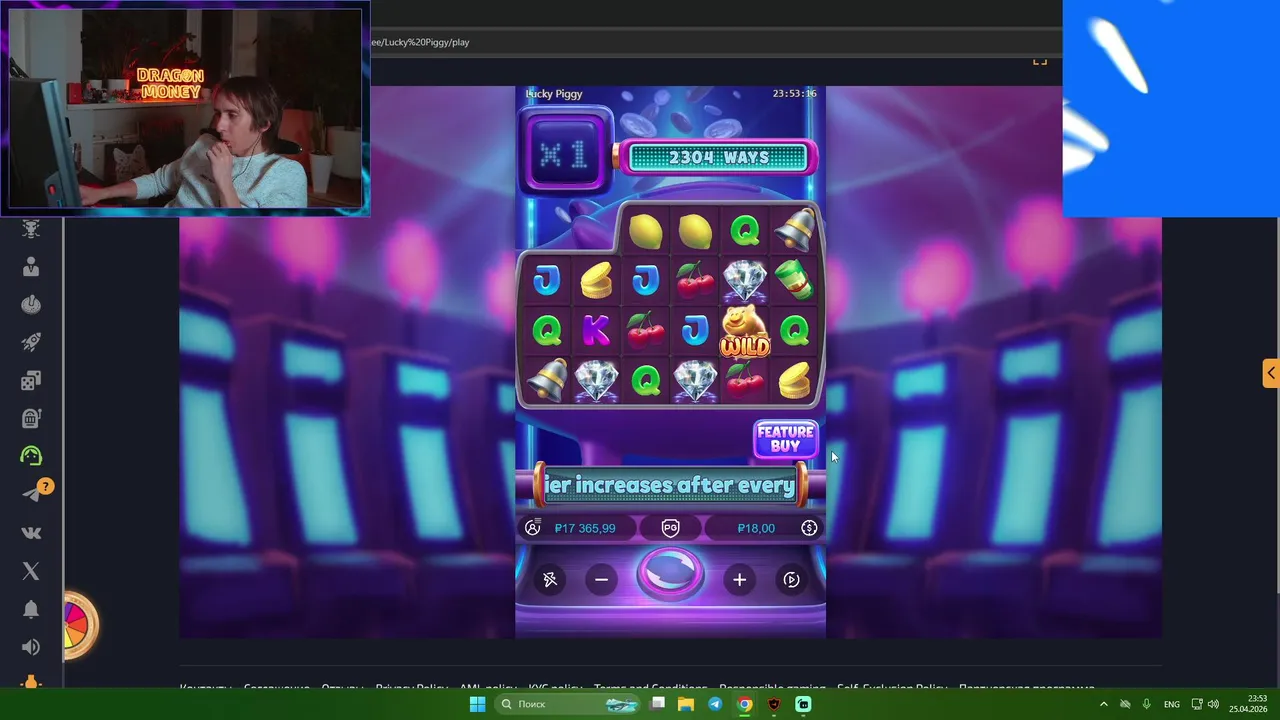The height and width of the screenshot is (720, 1280).
Task: Click the microphone tray icon
Action: tap(1146, 704)
